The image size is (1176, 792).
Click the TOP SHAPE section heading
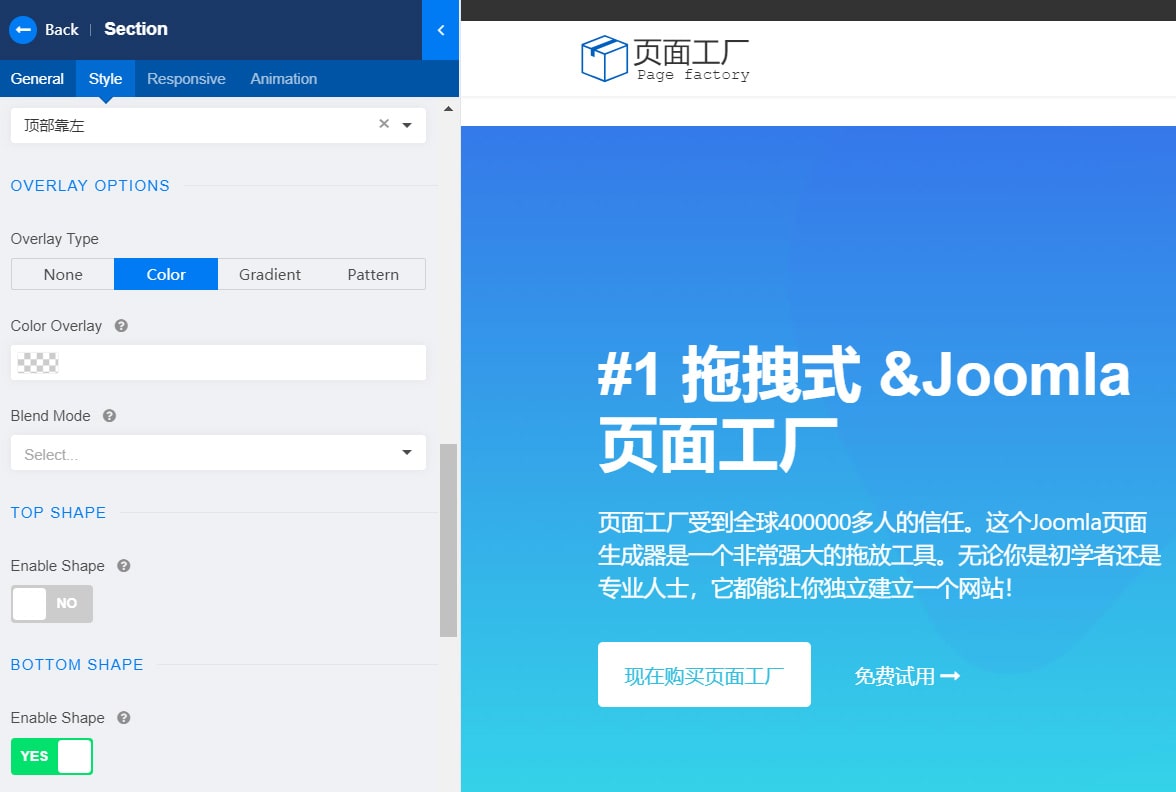tap(58, 512)
